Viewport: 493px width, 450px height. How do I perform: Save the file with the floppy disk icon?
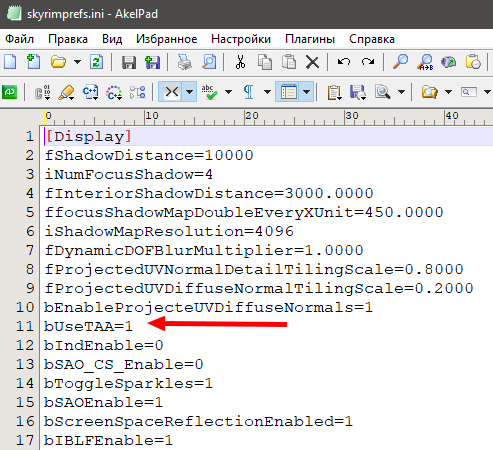tap(129, 62)
